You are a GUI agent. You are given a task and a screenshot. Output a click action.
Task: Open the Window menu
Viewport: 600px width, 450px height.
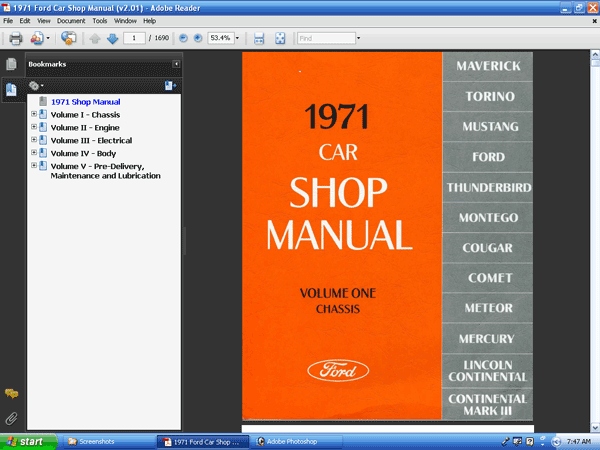coord(125,21)
